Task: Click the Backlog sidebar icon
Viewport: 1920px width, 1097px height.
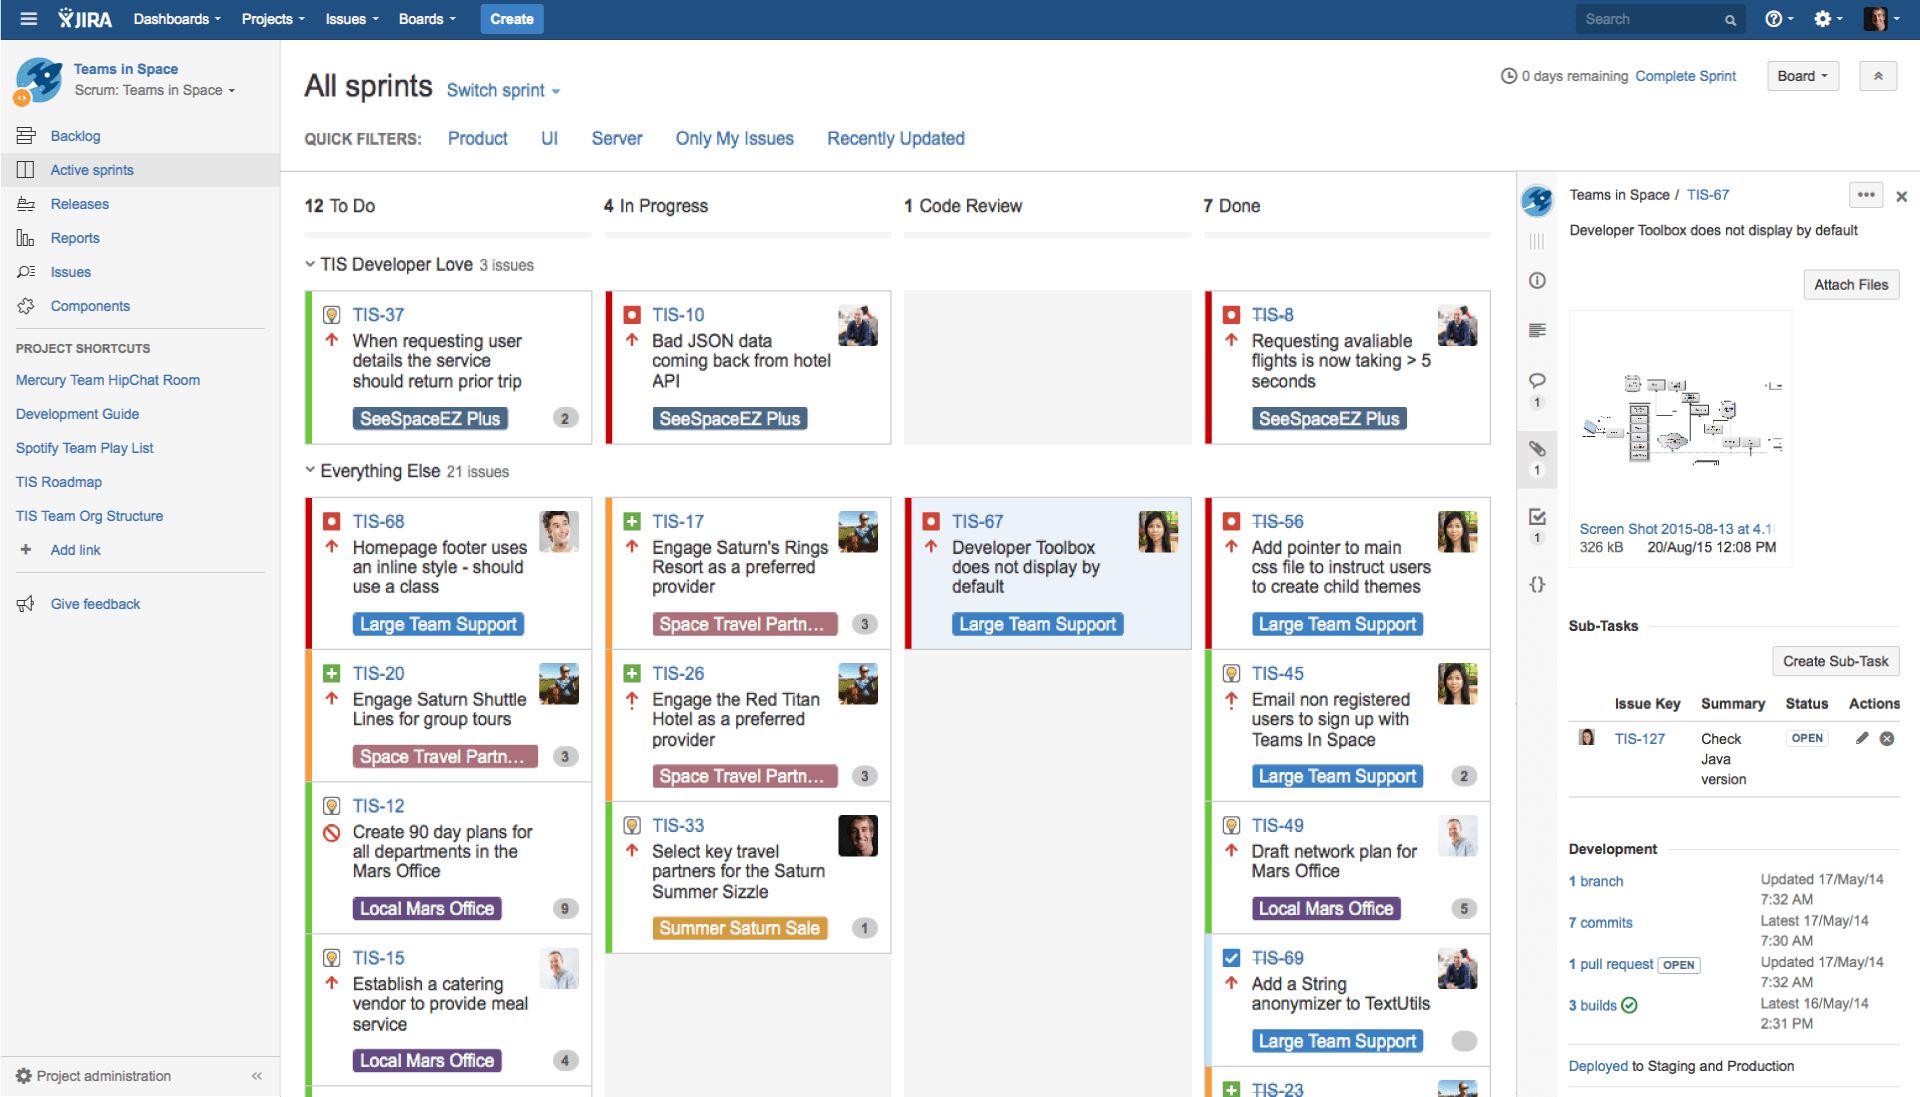Action: (x=25, y=136)
